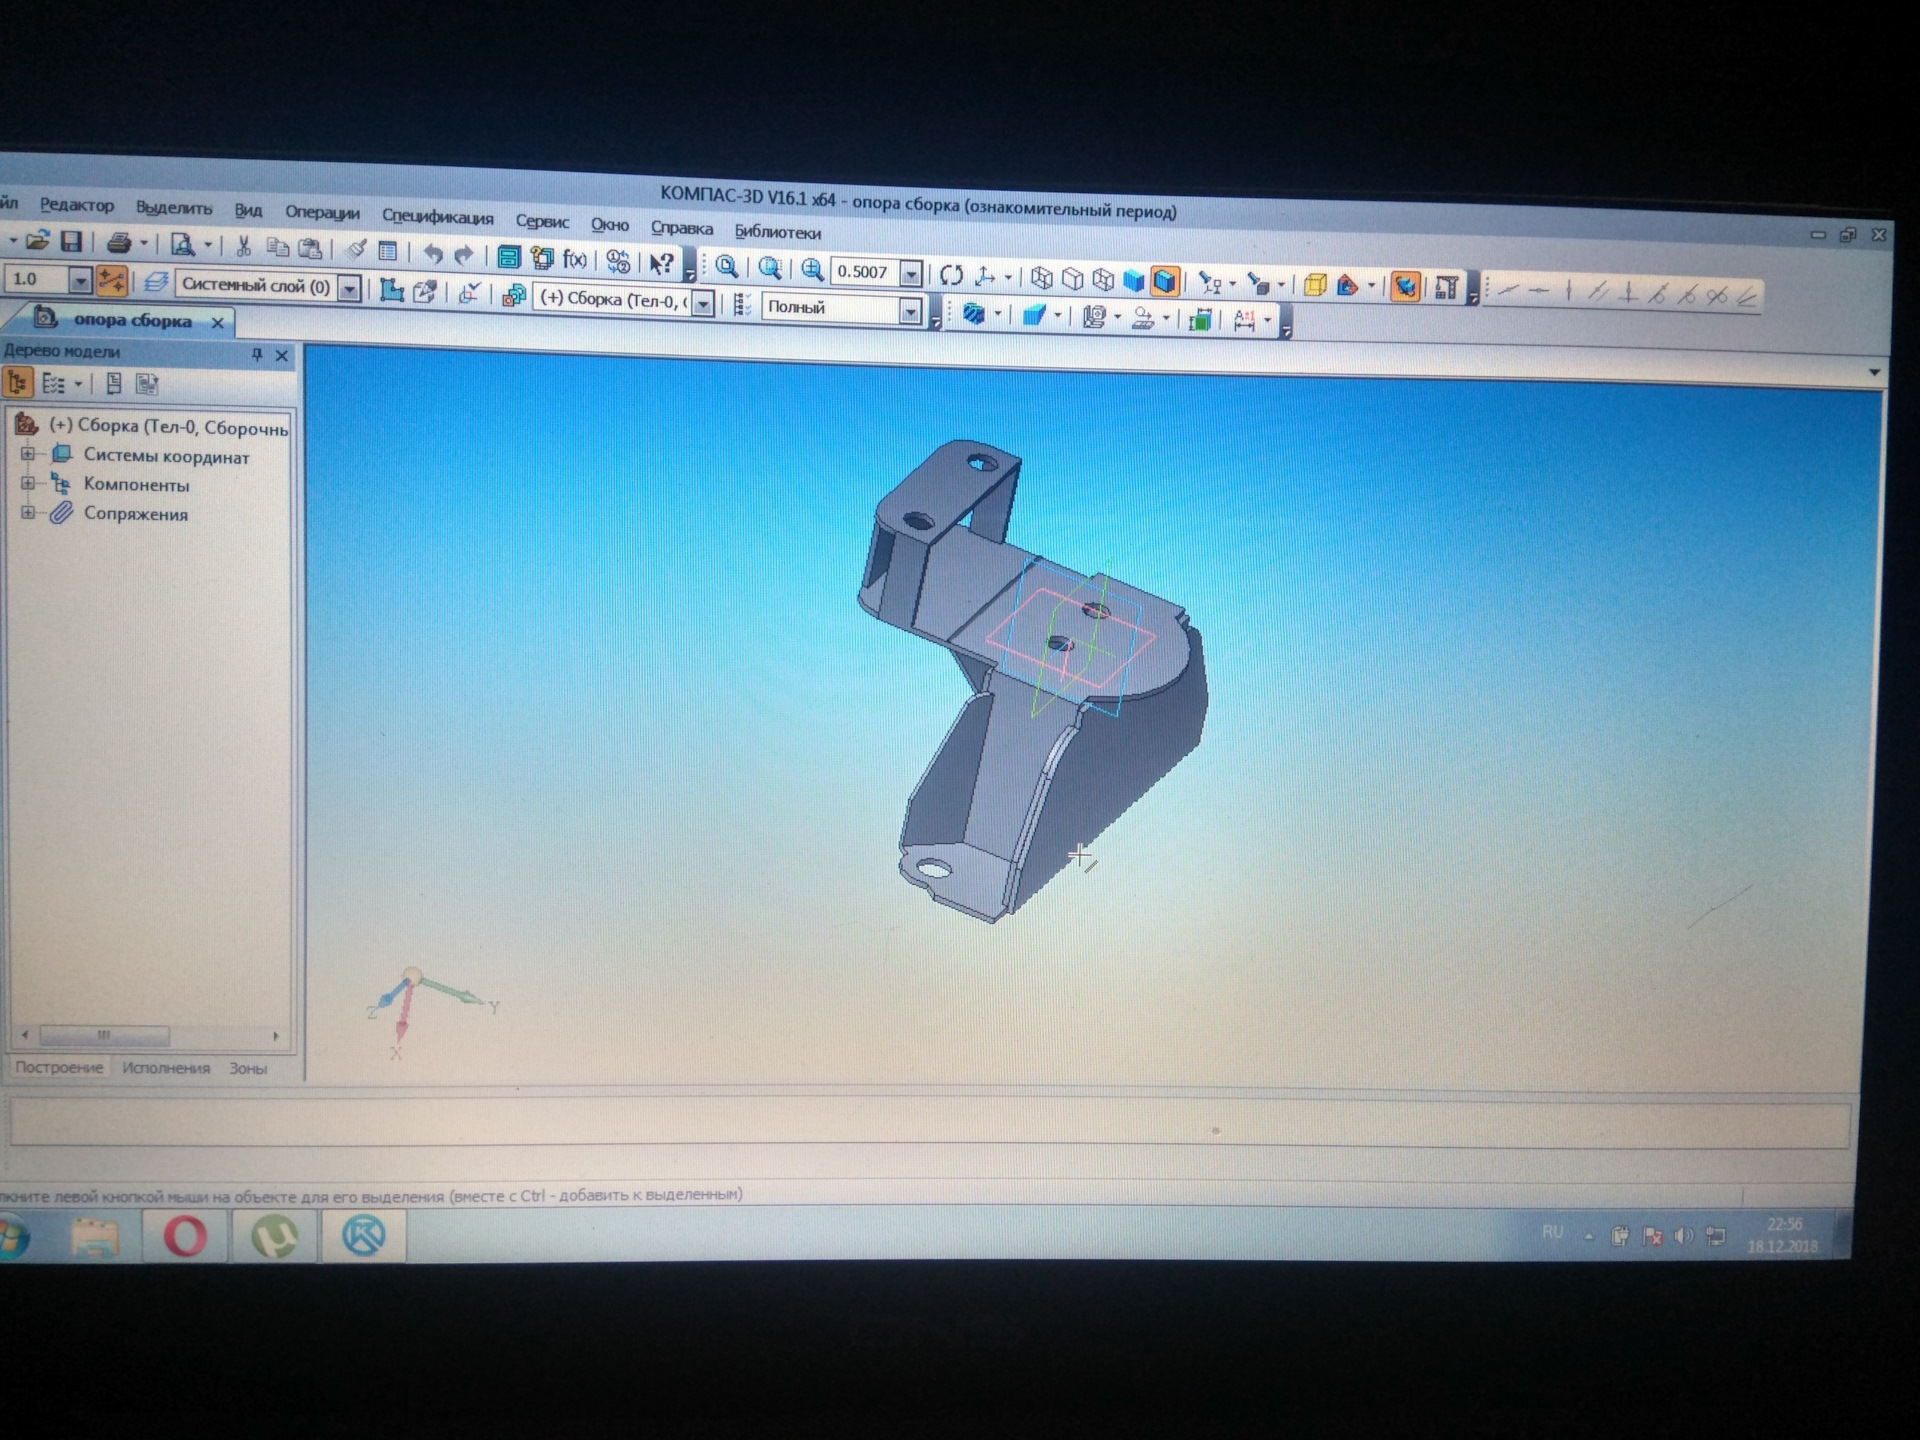Screen dimensions: 1920x1440
Task: Toggle the orange perspective view button
Action: 1405,288
